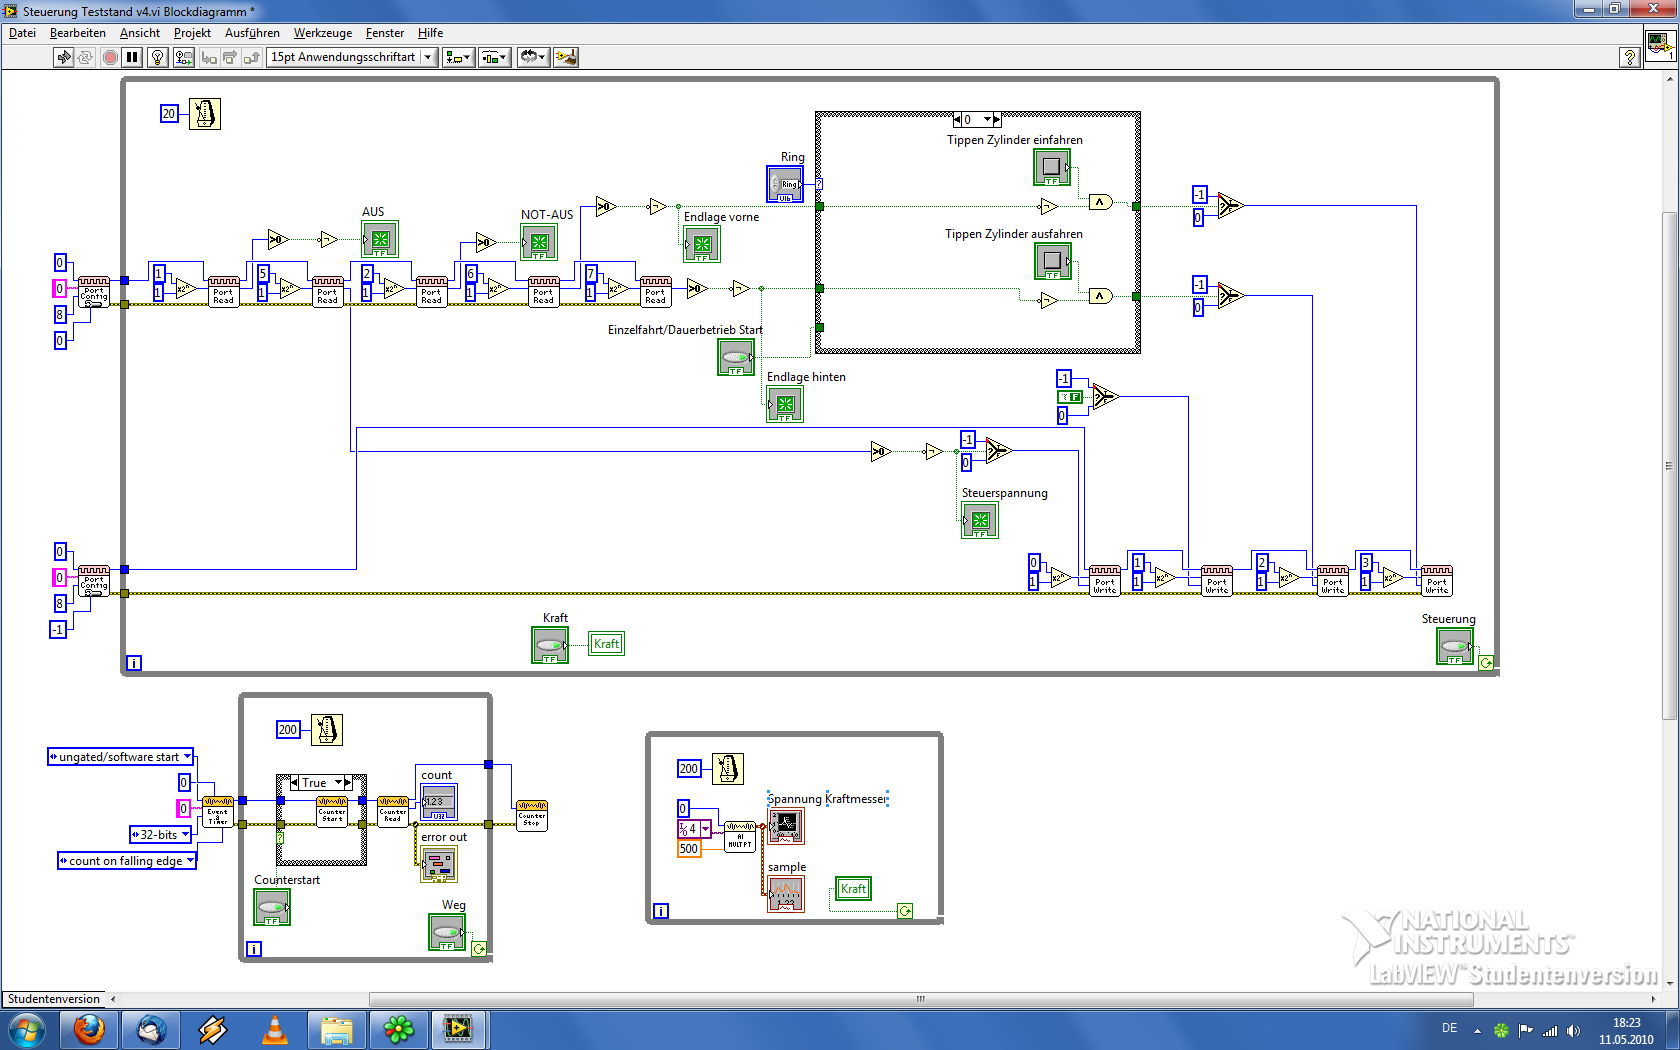Select the Counter Read node
The width and height of the screenshot is (1680, 1050).
[393, 811]
